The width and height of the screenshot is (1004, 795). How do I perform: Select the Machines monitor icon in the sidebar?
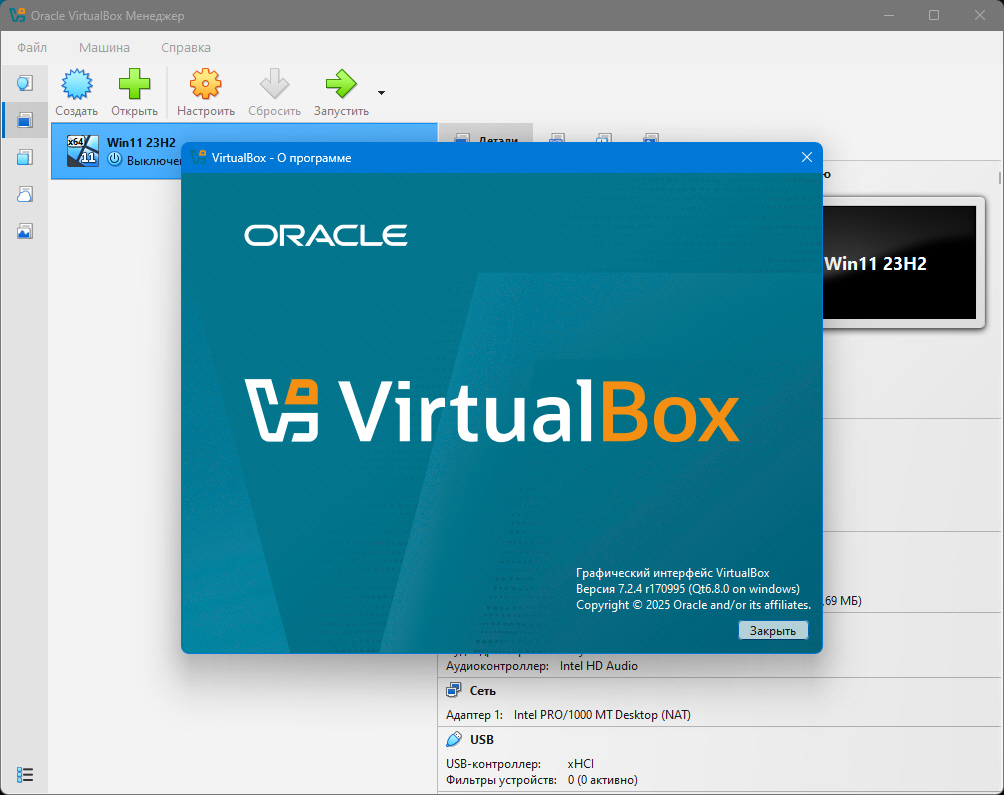(25, 120)
